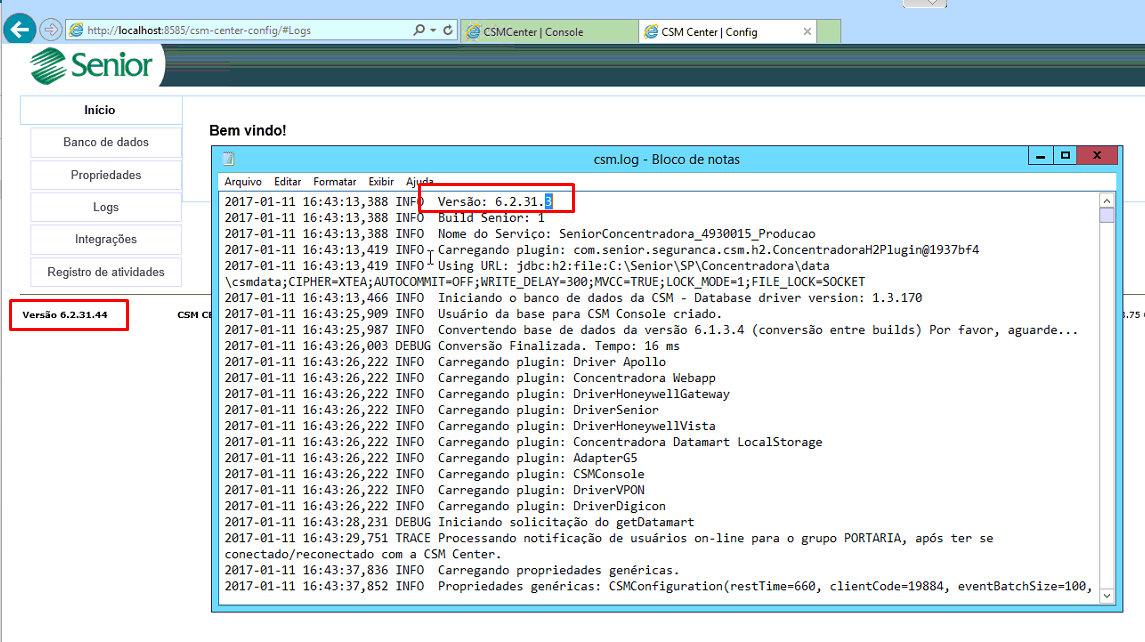Click 'Carregando plugin: DriverHoneywellVista' line
Viewport: 1145px width, 642px height.
tap(577, 426)
